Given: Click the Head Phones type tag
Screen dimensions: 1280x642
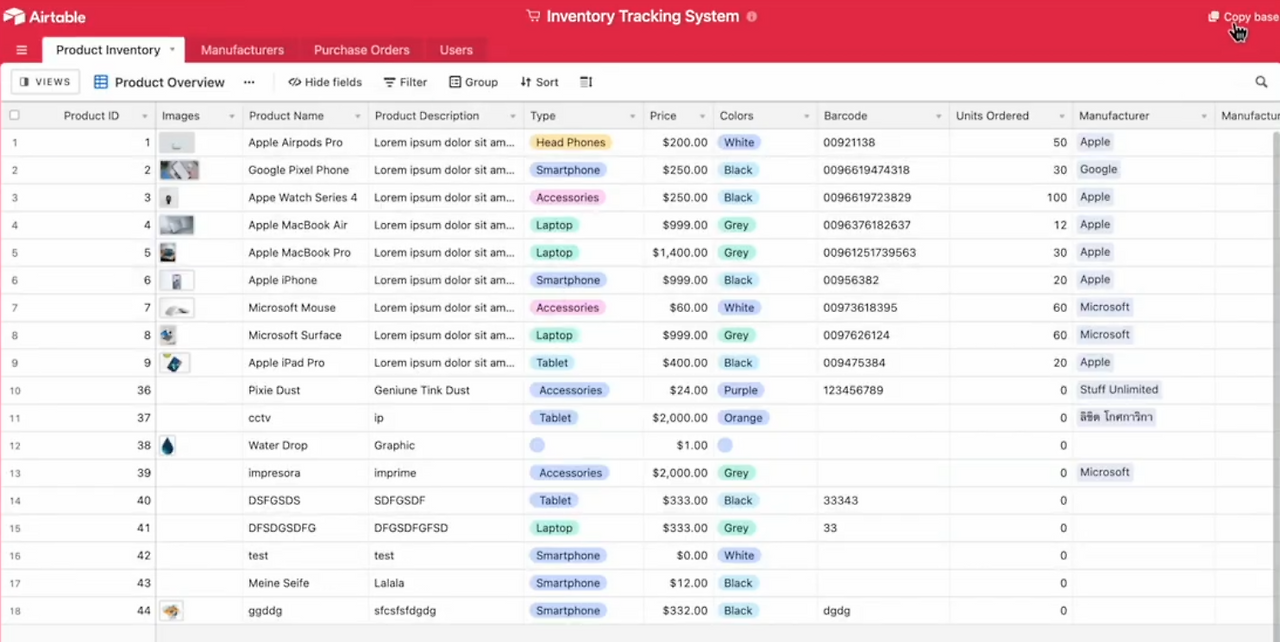Looking at the screenshot, I should (571, 143).
